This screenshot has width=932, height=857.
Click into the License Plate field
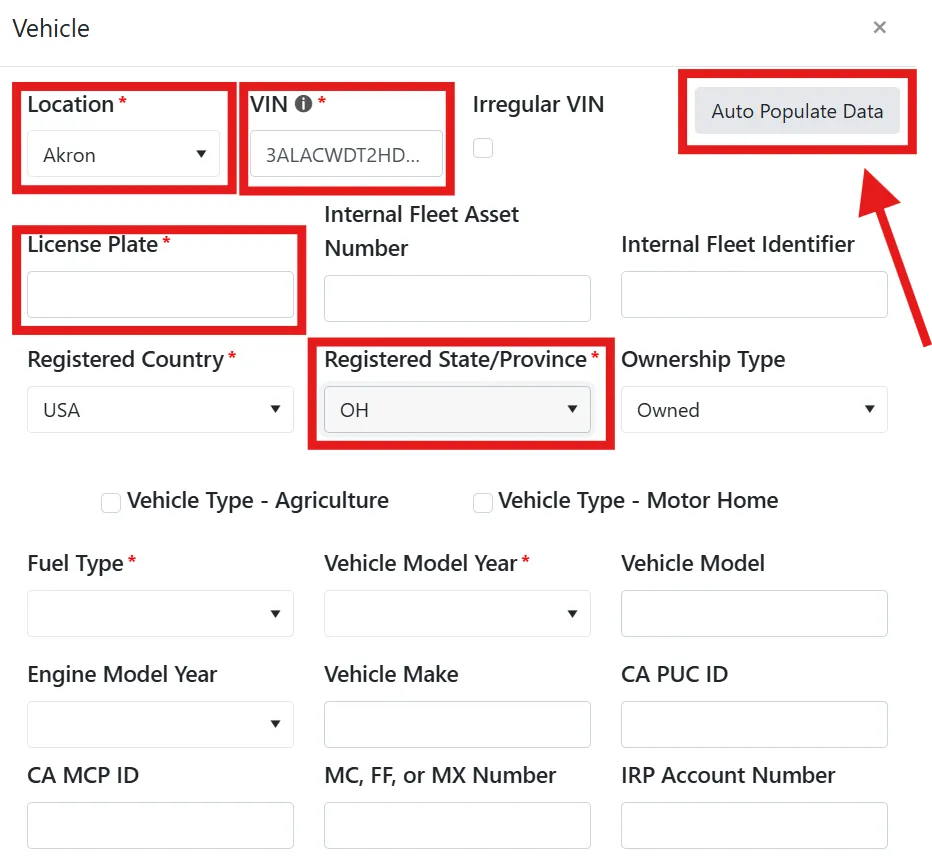160,295
